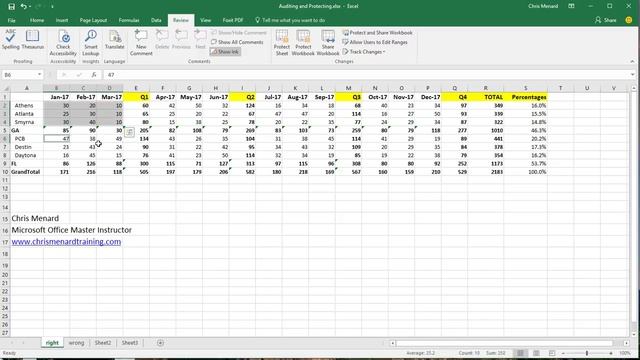Select the Percentages header cell
This screenshot has height=360, width=640.
click(525, 97)
